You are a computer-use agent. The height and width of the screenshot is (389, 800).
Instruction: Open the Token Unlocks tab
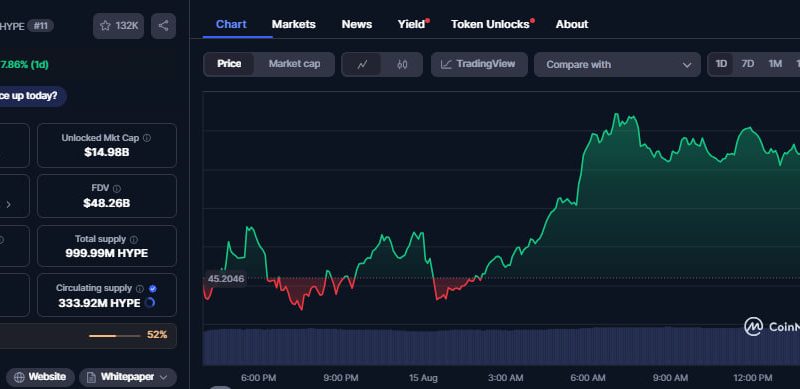pos(490,25)
